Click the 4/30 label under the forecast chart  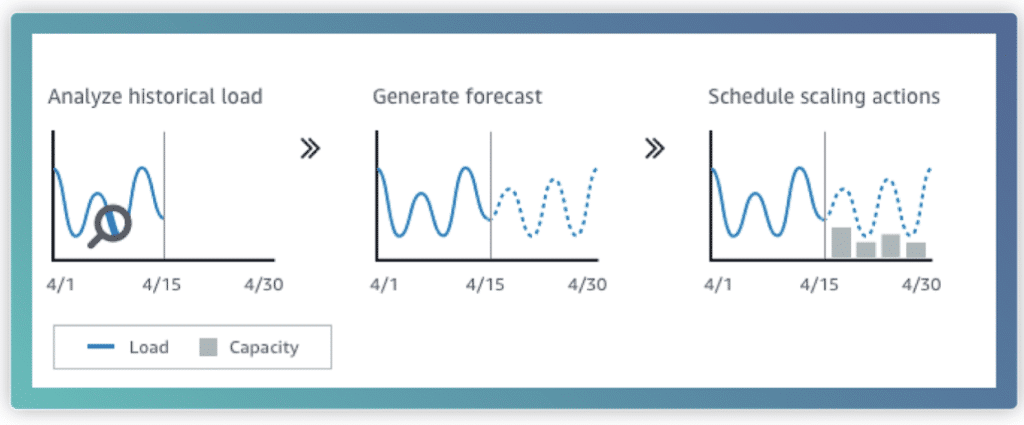[586, 285]
